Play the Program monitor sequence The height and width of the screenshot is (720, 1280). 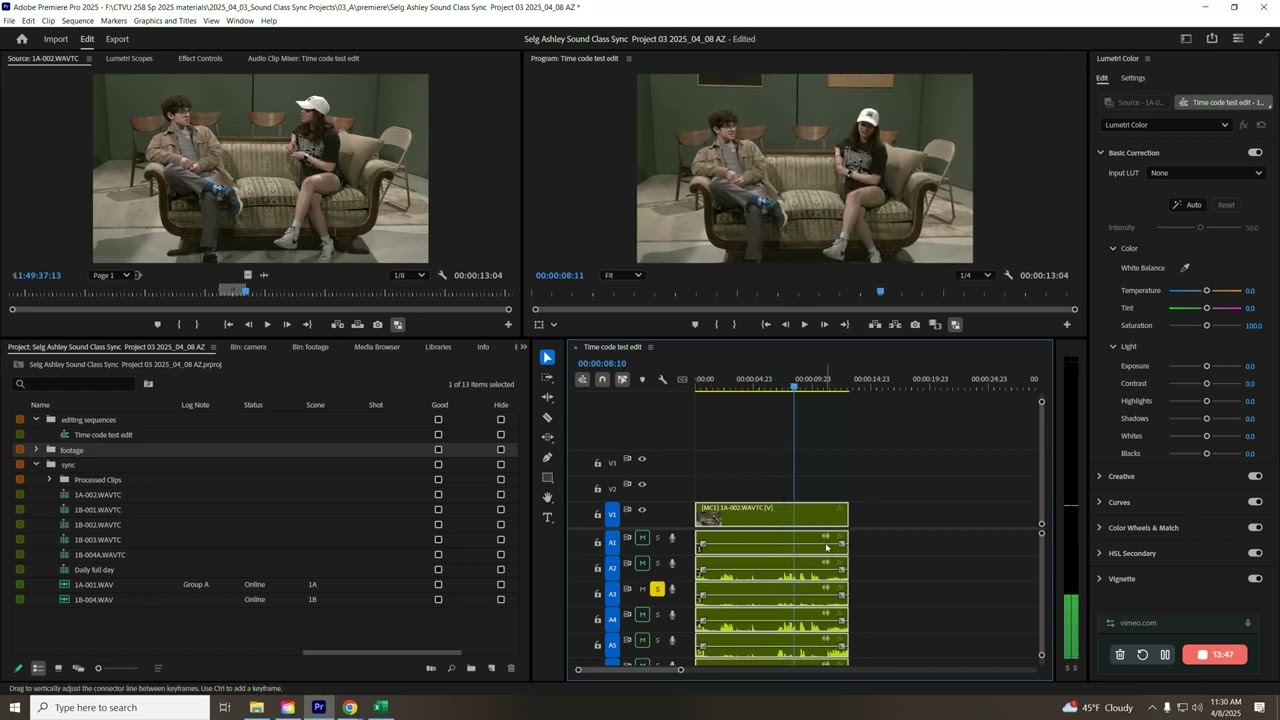click(804, 325)
